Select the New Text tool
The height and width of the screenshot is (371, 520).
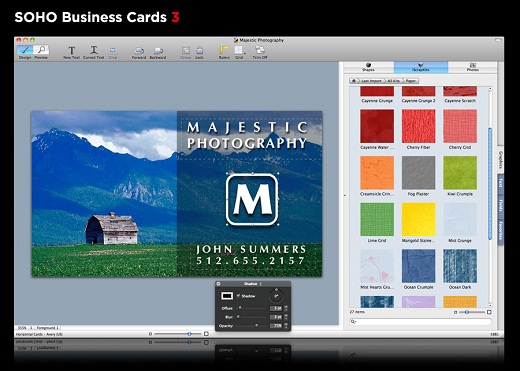click(x=71, y=51)
